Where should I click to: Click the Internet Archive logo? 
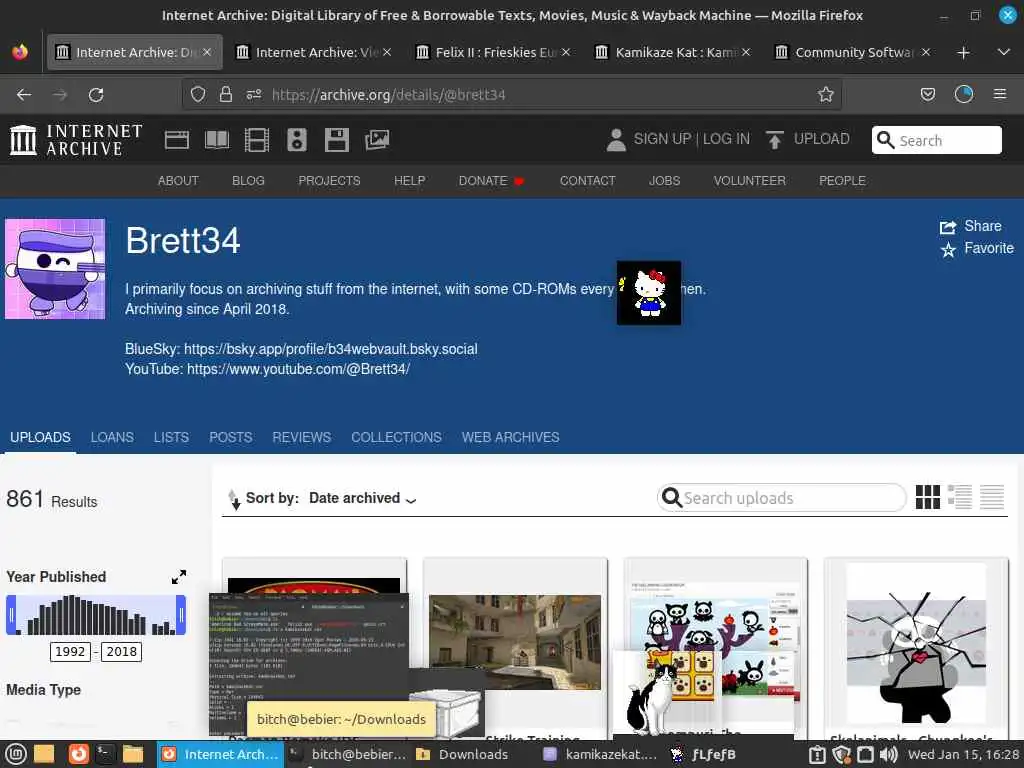pyautogui.click(x=76, y=140)
